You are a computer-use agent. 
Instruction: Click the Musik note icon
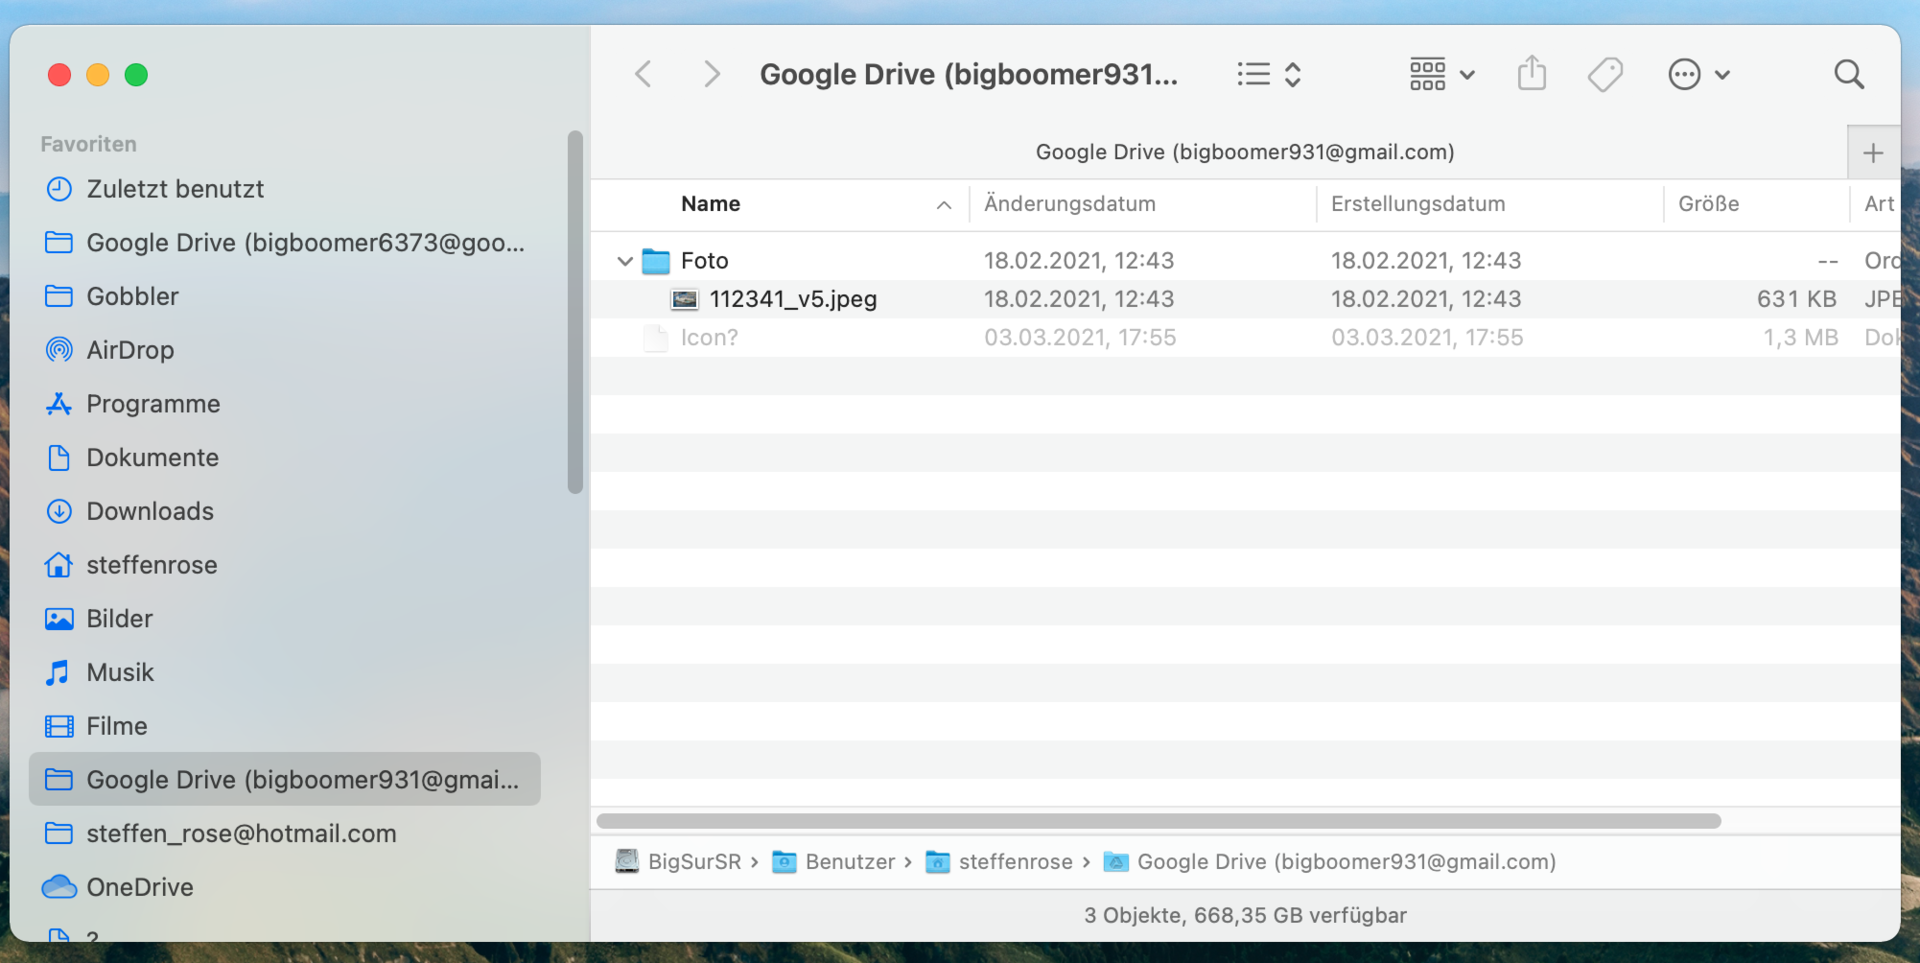[58, 673]
